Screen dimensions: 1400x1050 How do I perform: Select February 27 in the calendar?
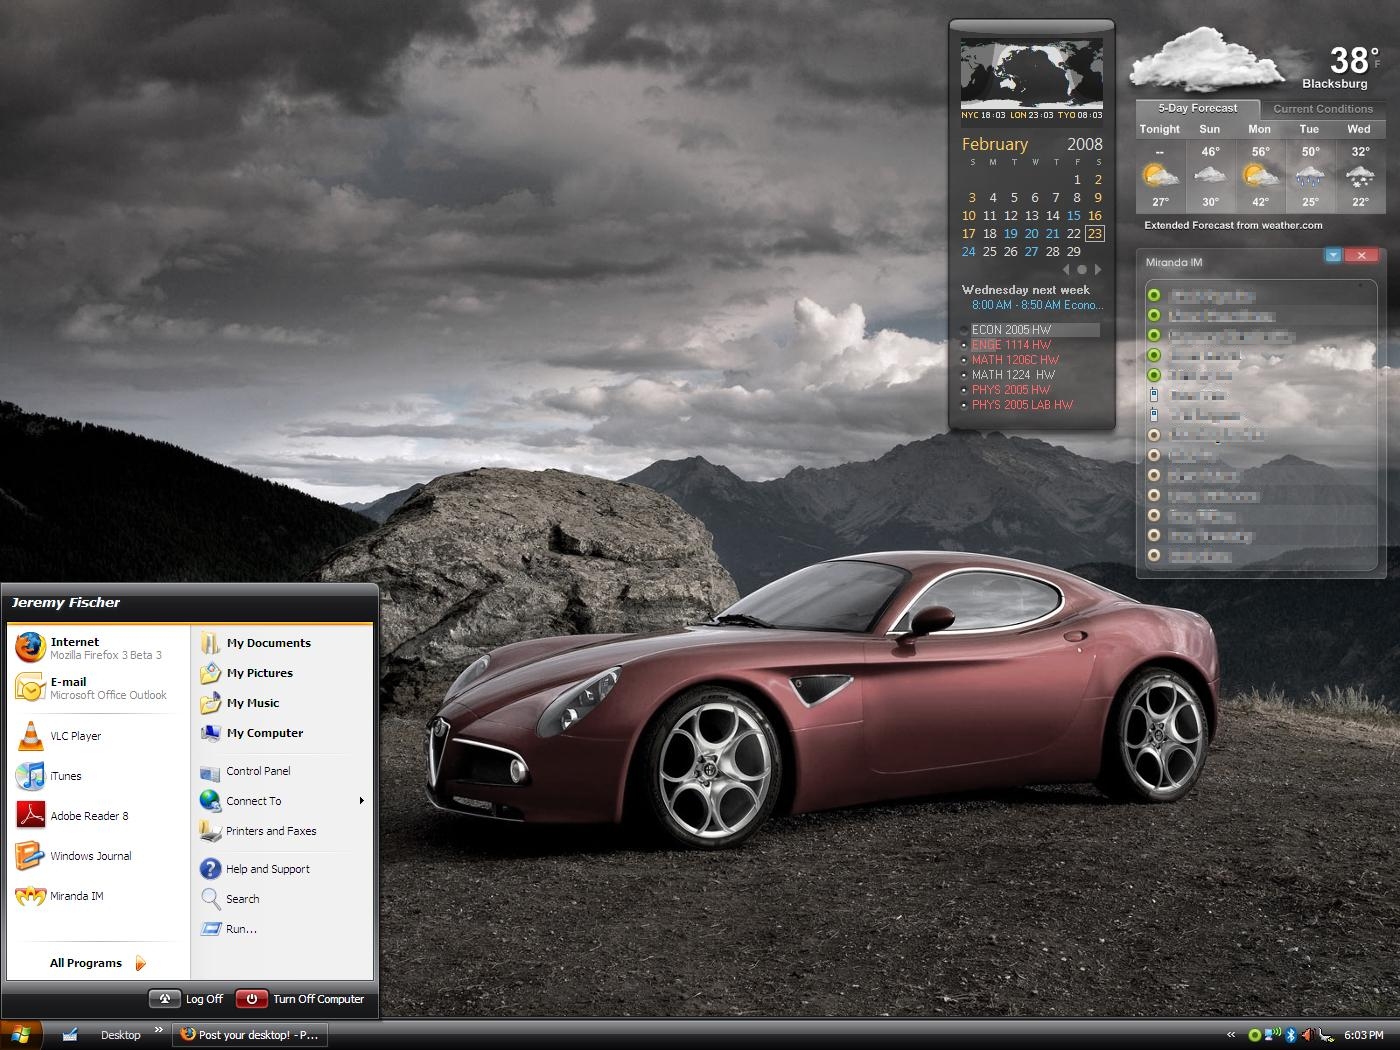point(1032,251)
